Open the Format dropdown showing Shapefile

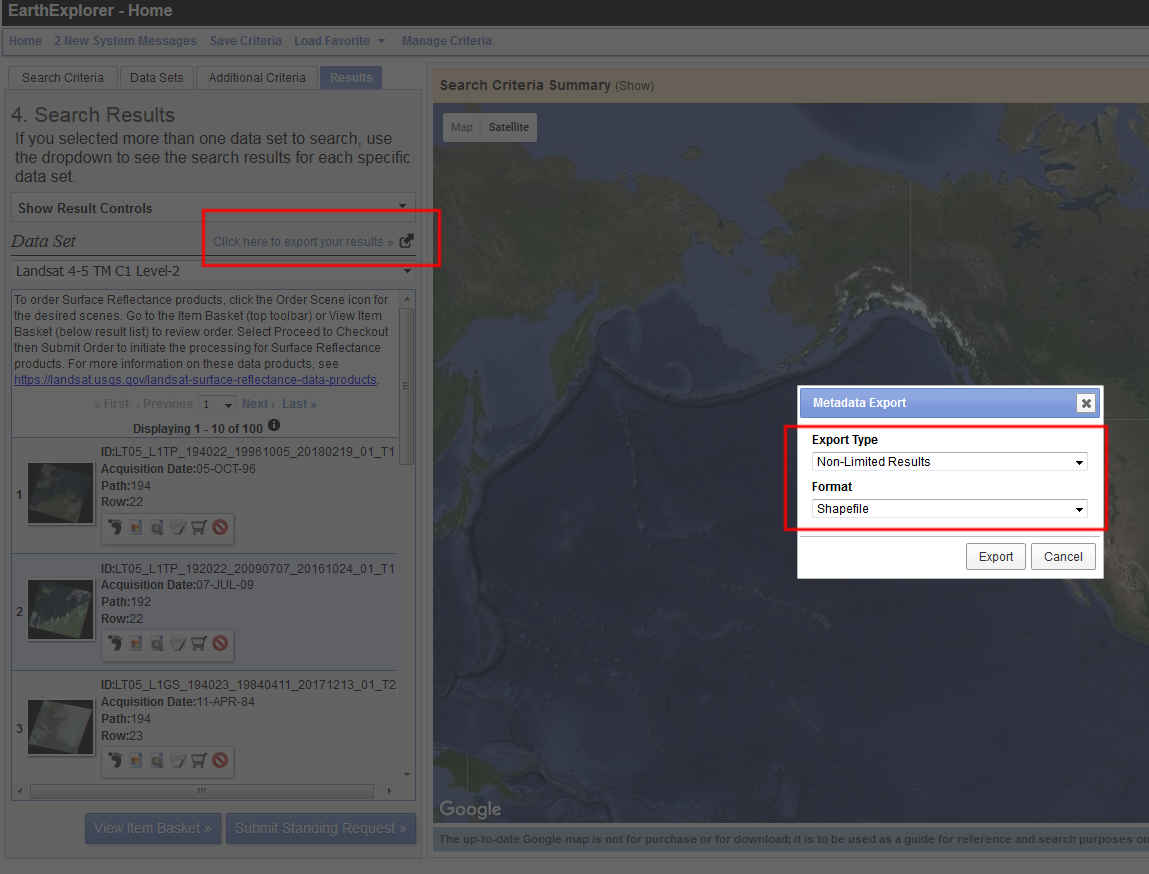[948, 509]
